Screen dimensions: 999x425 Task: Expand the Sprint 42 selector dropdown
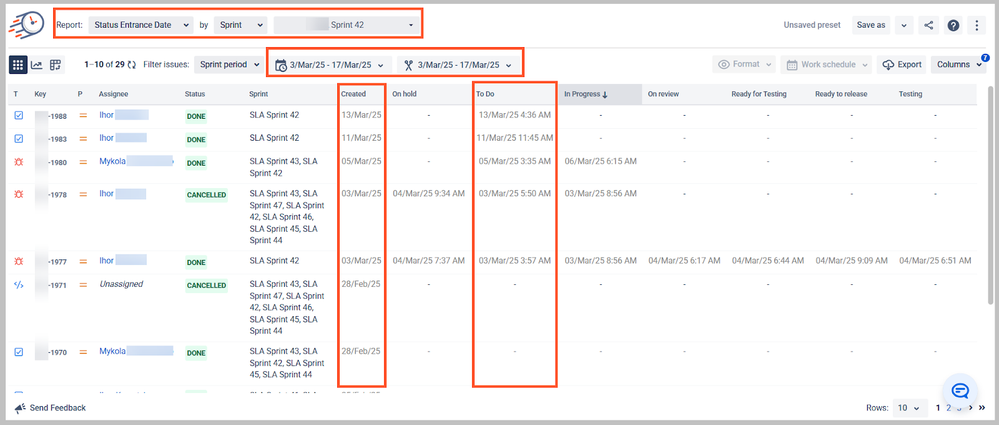[x=347, y=25]
